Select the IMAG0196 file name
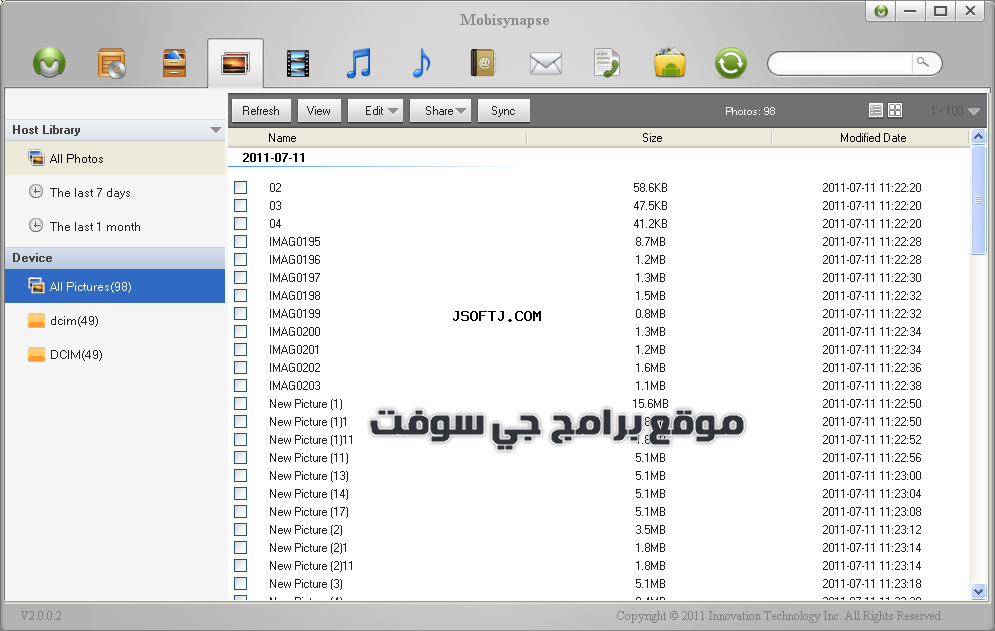The height and width of the screenshot is (631, 995). 294,260
